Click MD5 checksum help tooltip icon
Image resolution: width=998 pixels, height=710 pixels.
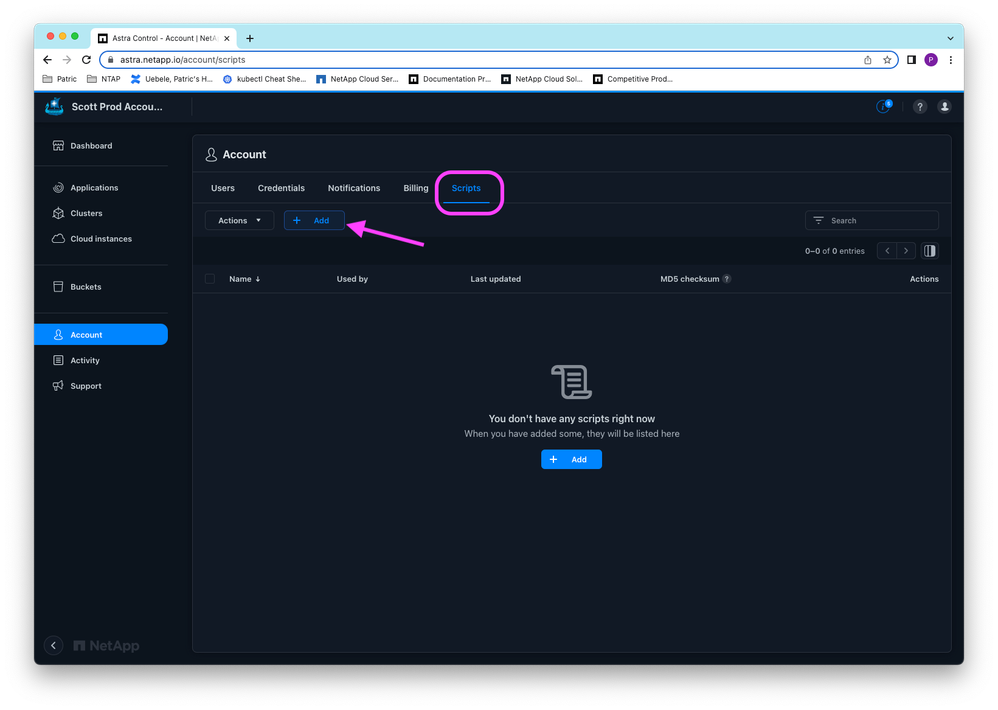[727, 279]
